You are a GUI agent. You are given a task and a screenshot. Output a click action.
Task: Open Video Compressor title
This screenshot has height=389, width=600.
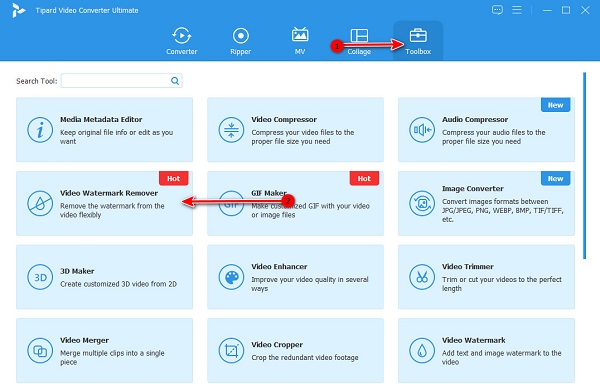pos(284,119)
